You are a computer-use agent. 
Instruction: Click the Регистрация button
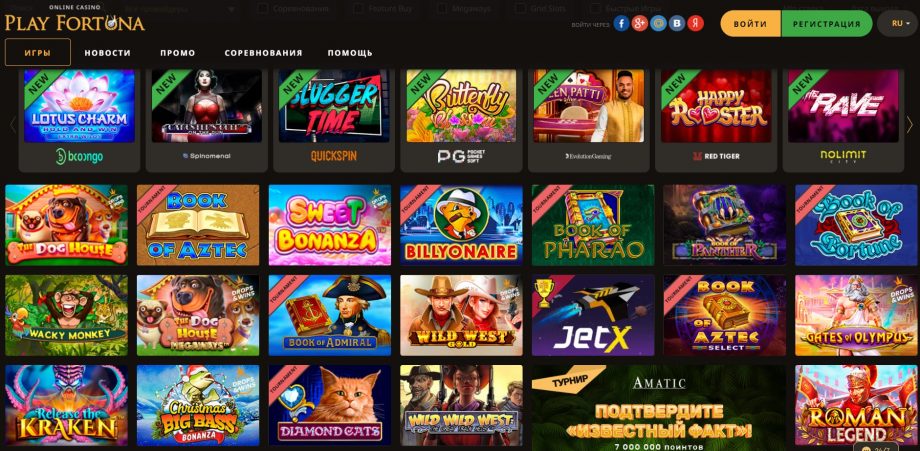click(x=827, y=24)
